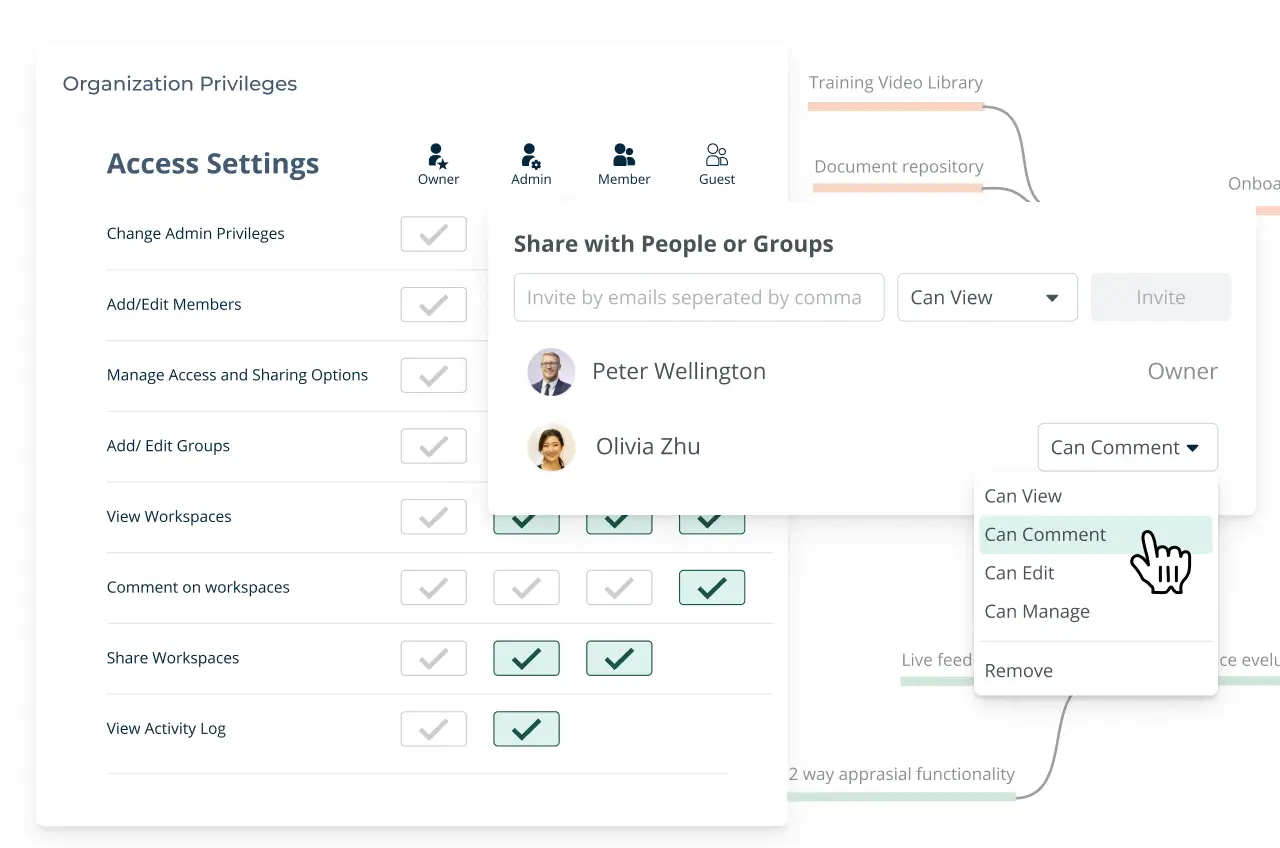This screenshot has height=848, width=1280.
Task: Enable Admin checkbox for Comment on workspaces
Action: click(526, 588)
